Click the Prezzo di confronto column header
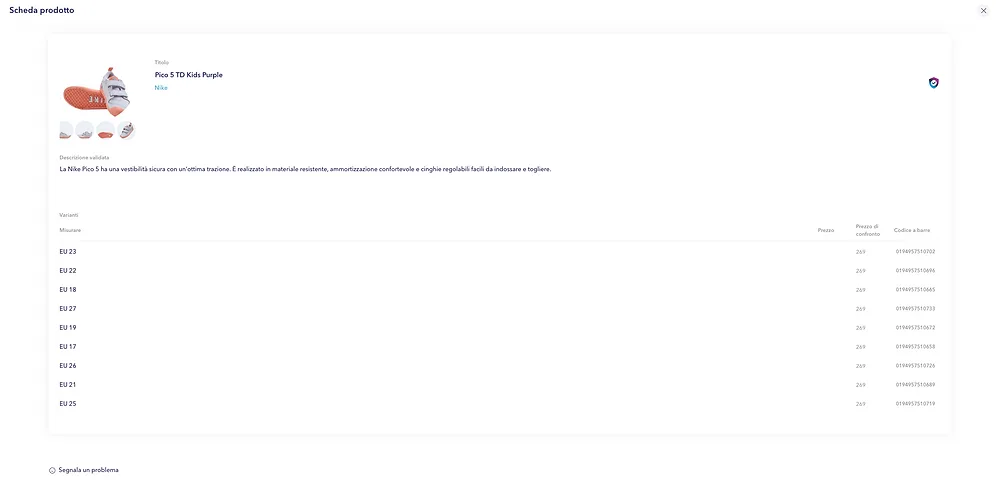Viewport: 1000px width, 480px height. click(x=868, y=230)
